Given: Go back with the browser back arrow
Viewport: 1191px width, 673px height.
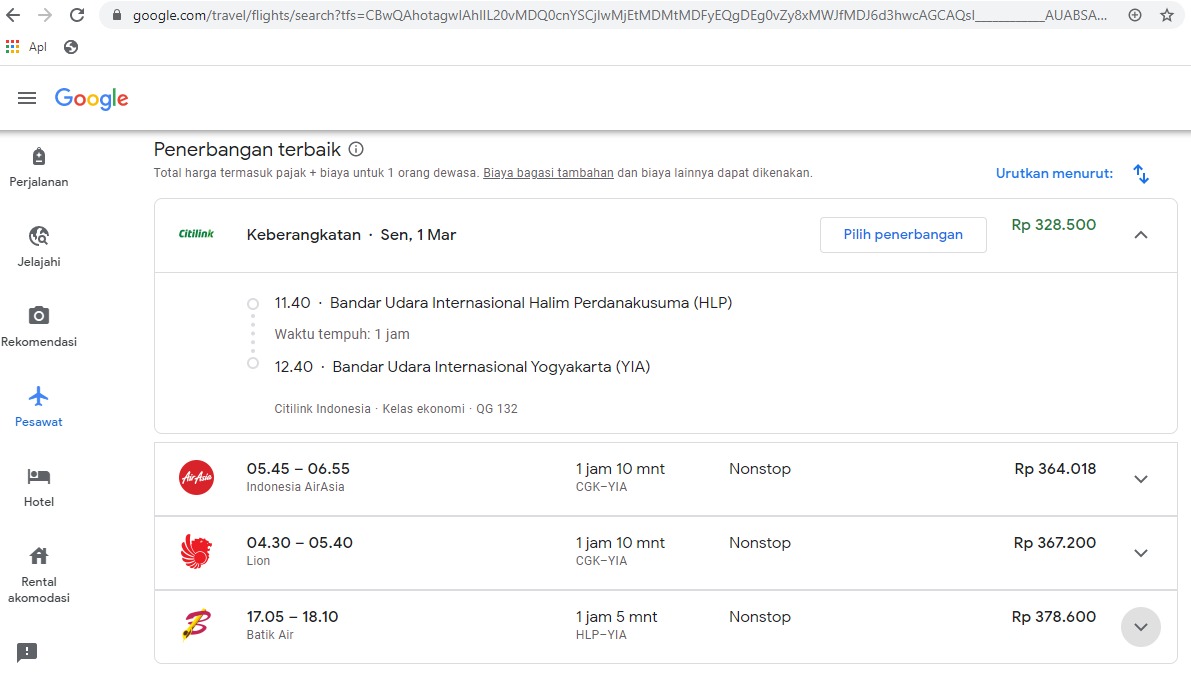Looking at the screenshot, I should 13,15.
